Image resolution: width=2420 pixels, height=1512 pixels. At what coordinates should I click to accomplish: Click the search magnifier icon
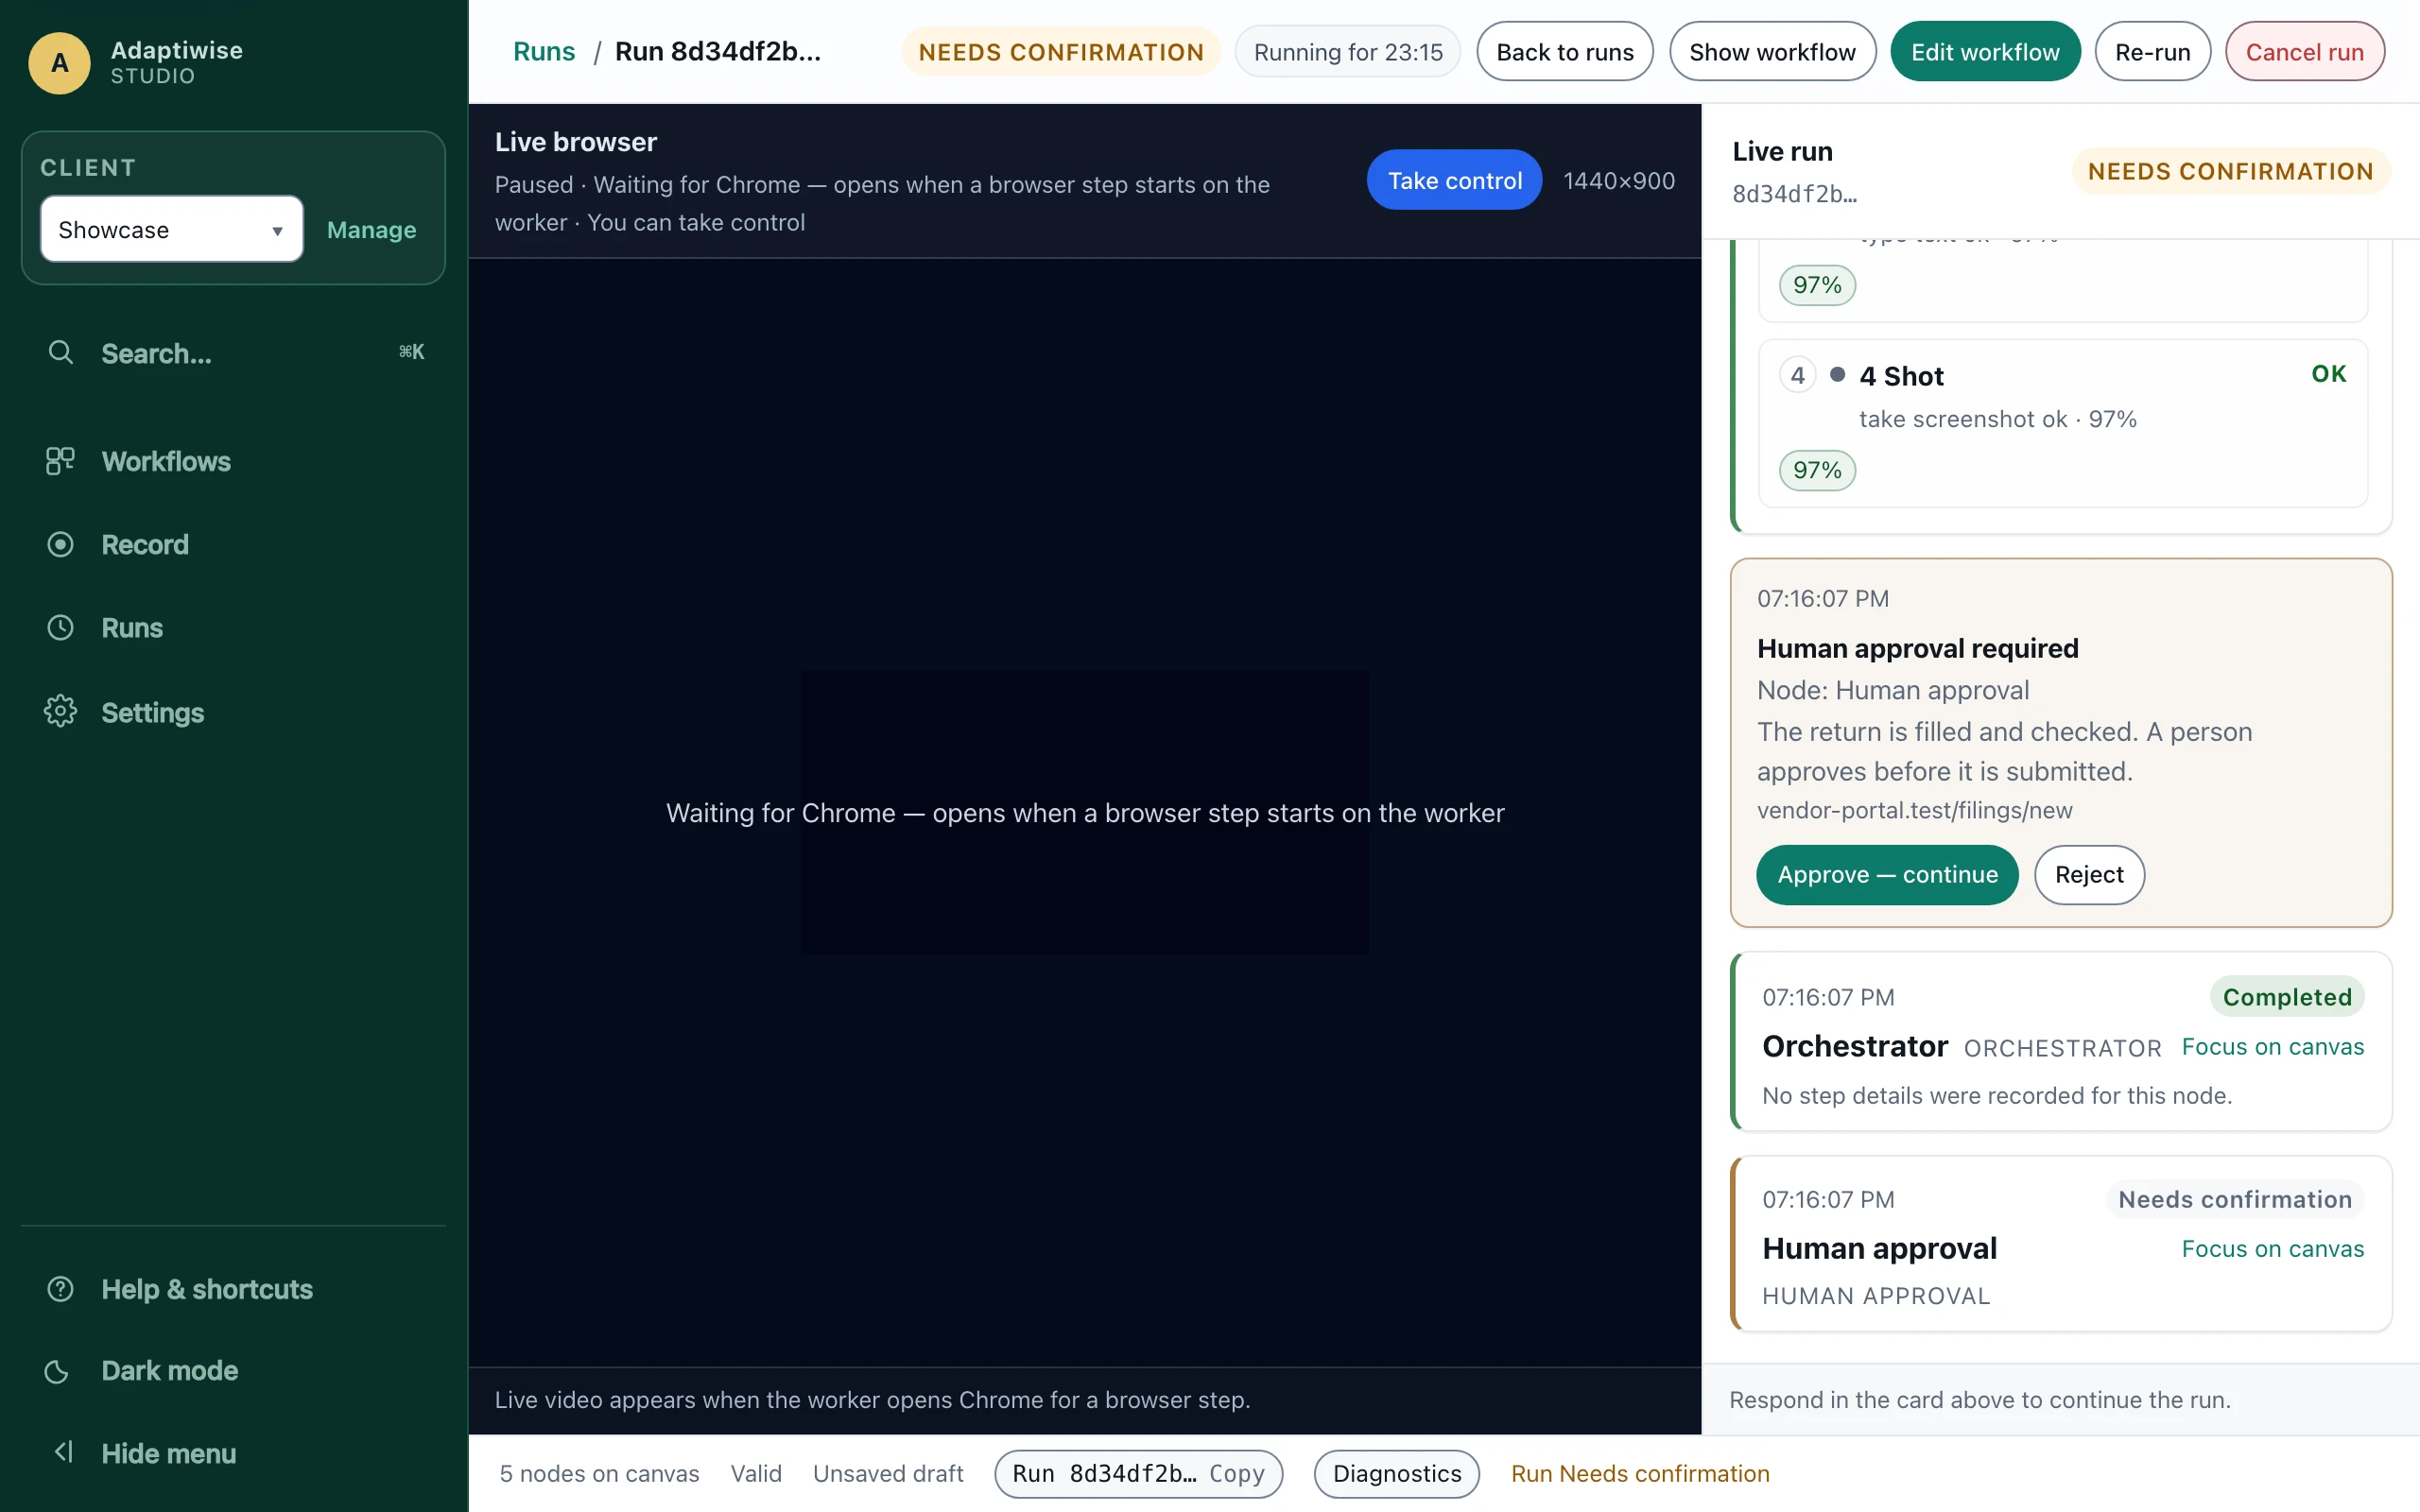(61, 352)
